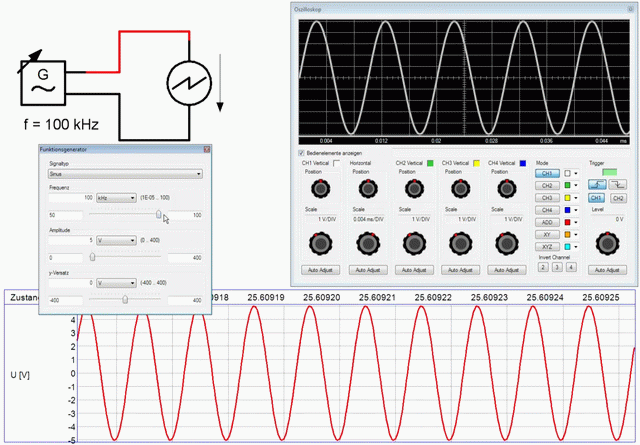This screenshot has height=445, width=640.
Task: Click the Amplitude value input field
Action: pos(71,240)
